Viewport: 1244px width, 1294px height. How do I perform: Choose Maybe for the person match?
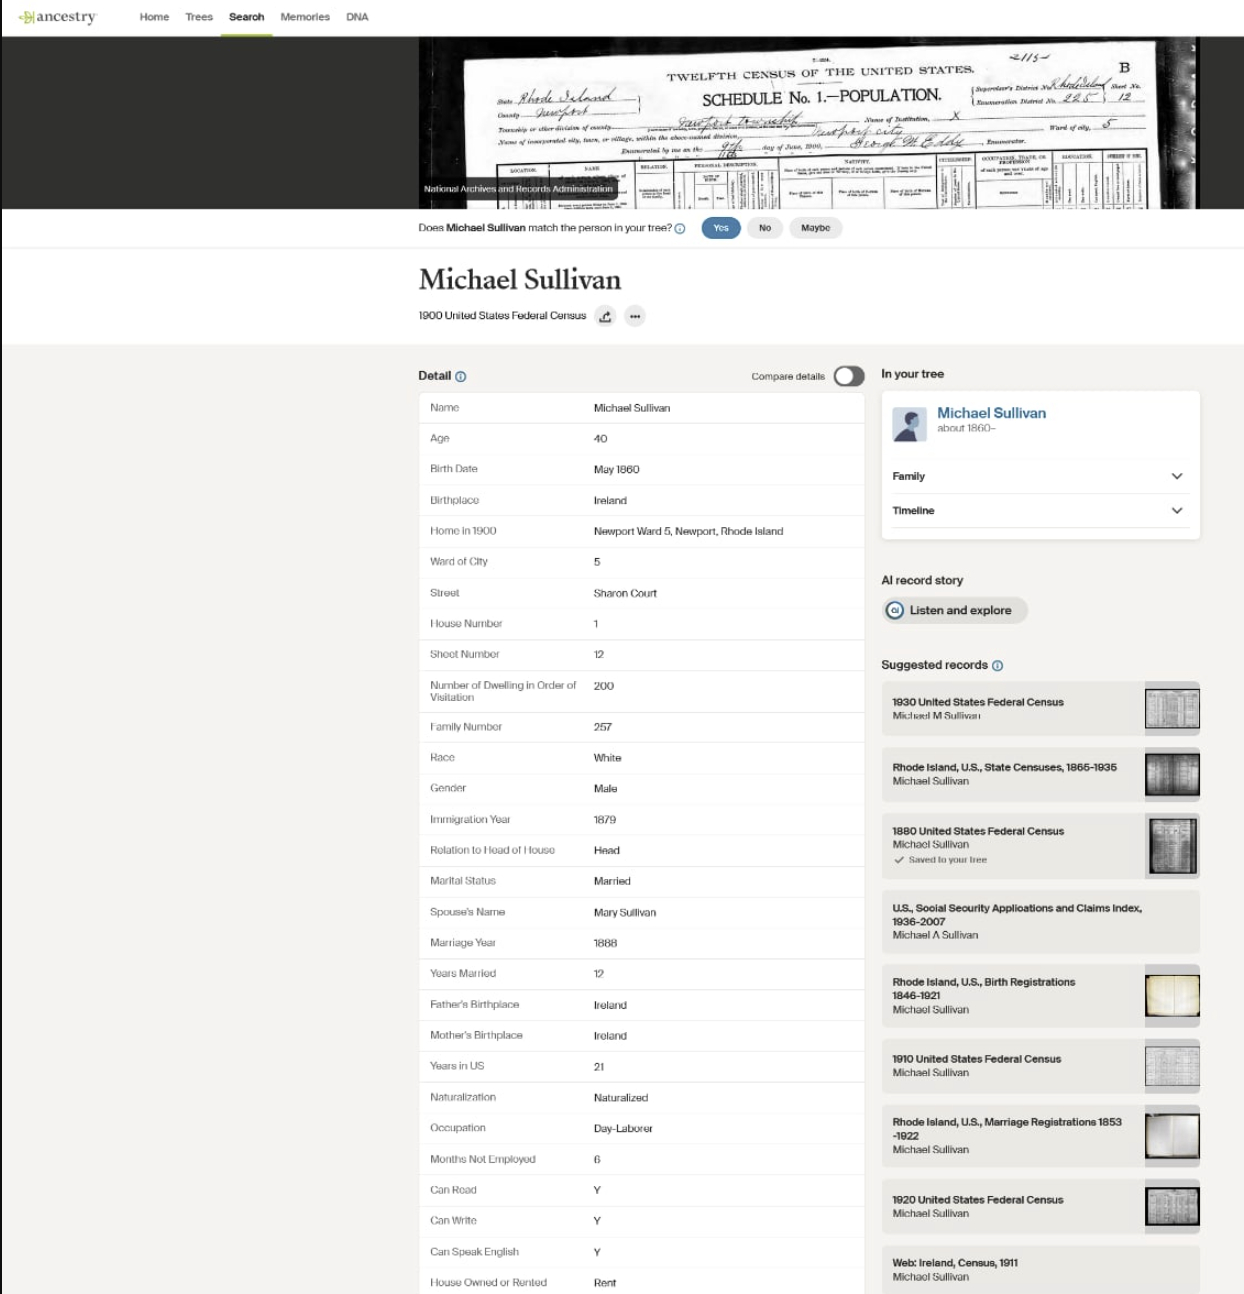(x=815, y=228)
